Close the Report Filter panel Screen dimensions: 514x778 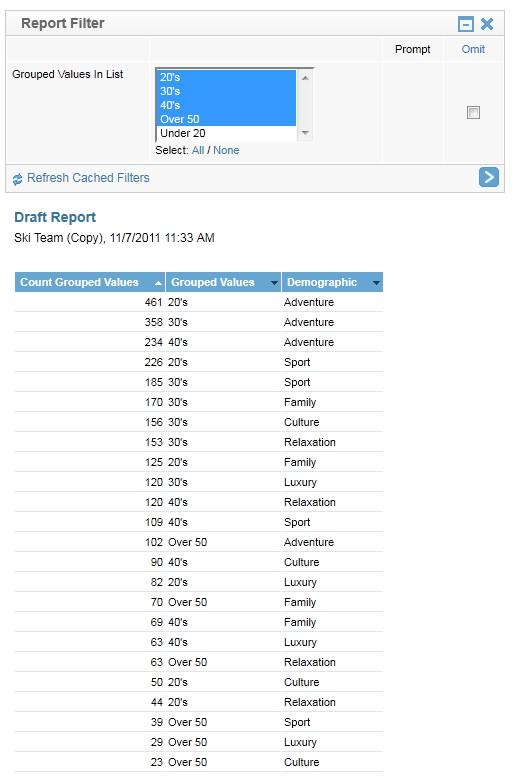pyautogui.click(x=487, y=24)
